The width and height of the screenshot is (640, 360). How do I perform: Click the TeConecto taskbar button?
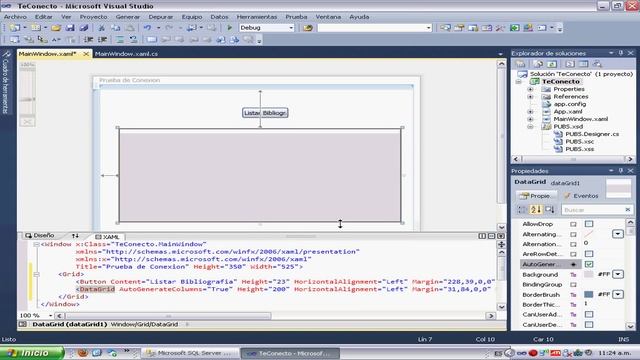click(x=290, y=353)
